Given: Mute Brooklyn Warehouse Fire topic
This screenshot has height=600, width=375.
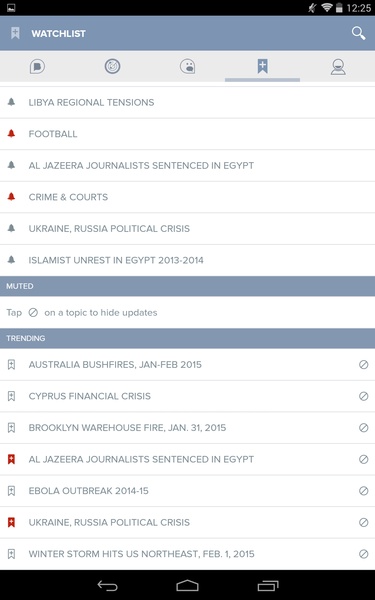Looking at the screenshot, I should pyautogui.click(x=364, y=427).
